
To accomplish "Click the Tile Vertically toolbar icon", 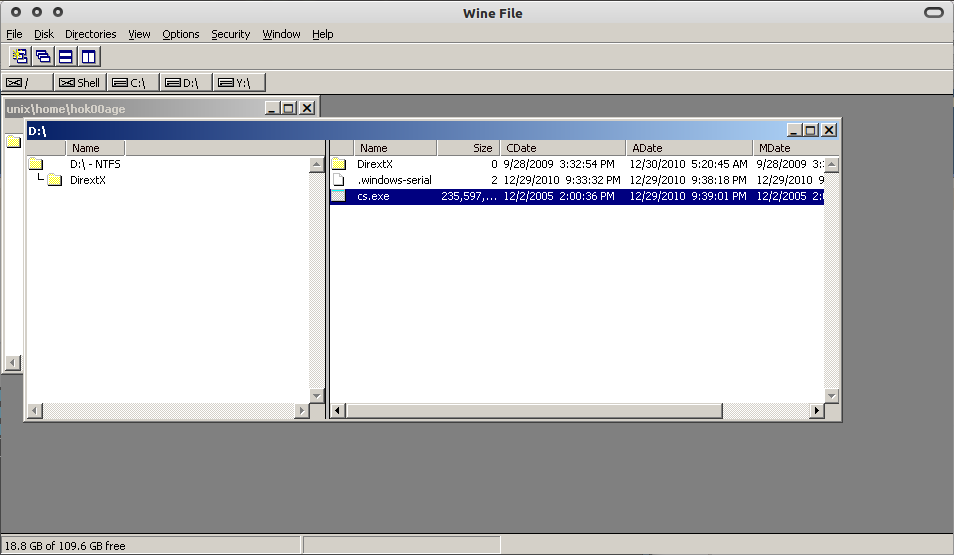I will (x=88, y=57).
